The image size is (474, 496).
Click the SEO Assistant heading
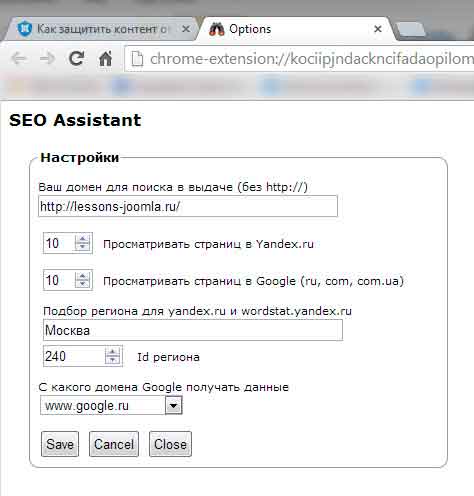click(x=75, y=120)
